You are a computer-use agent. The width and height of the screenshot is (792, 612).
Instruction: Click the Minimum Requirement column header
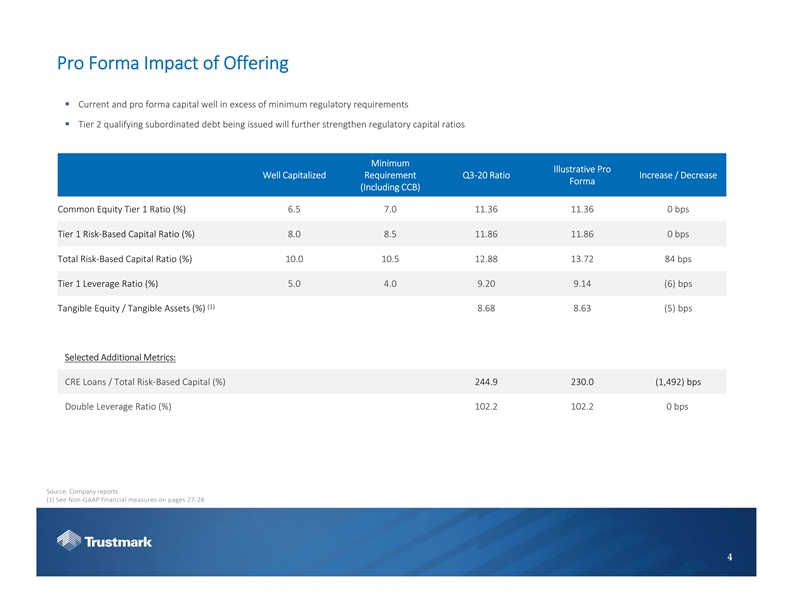(390, 175)
